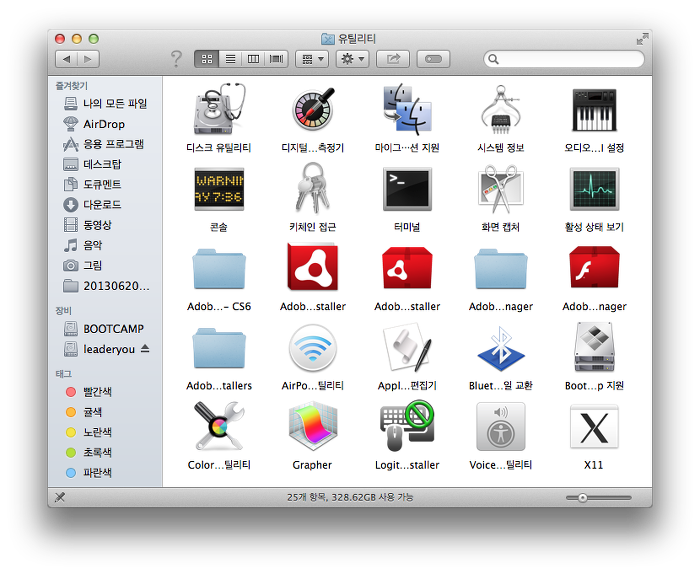700x574 pixels.
Task: Open the Logitech uninstaller icon
Action: 407,427
